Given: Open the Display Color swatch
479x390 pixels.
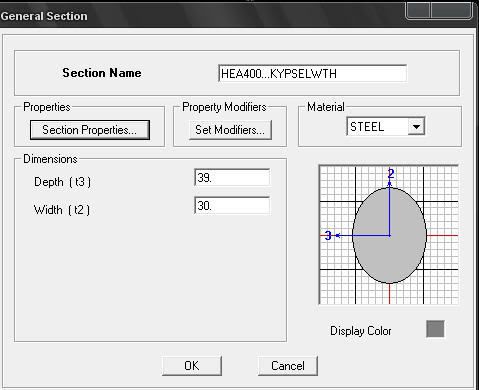Looking at the screenshot, I should tap(435, 329).
